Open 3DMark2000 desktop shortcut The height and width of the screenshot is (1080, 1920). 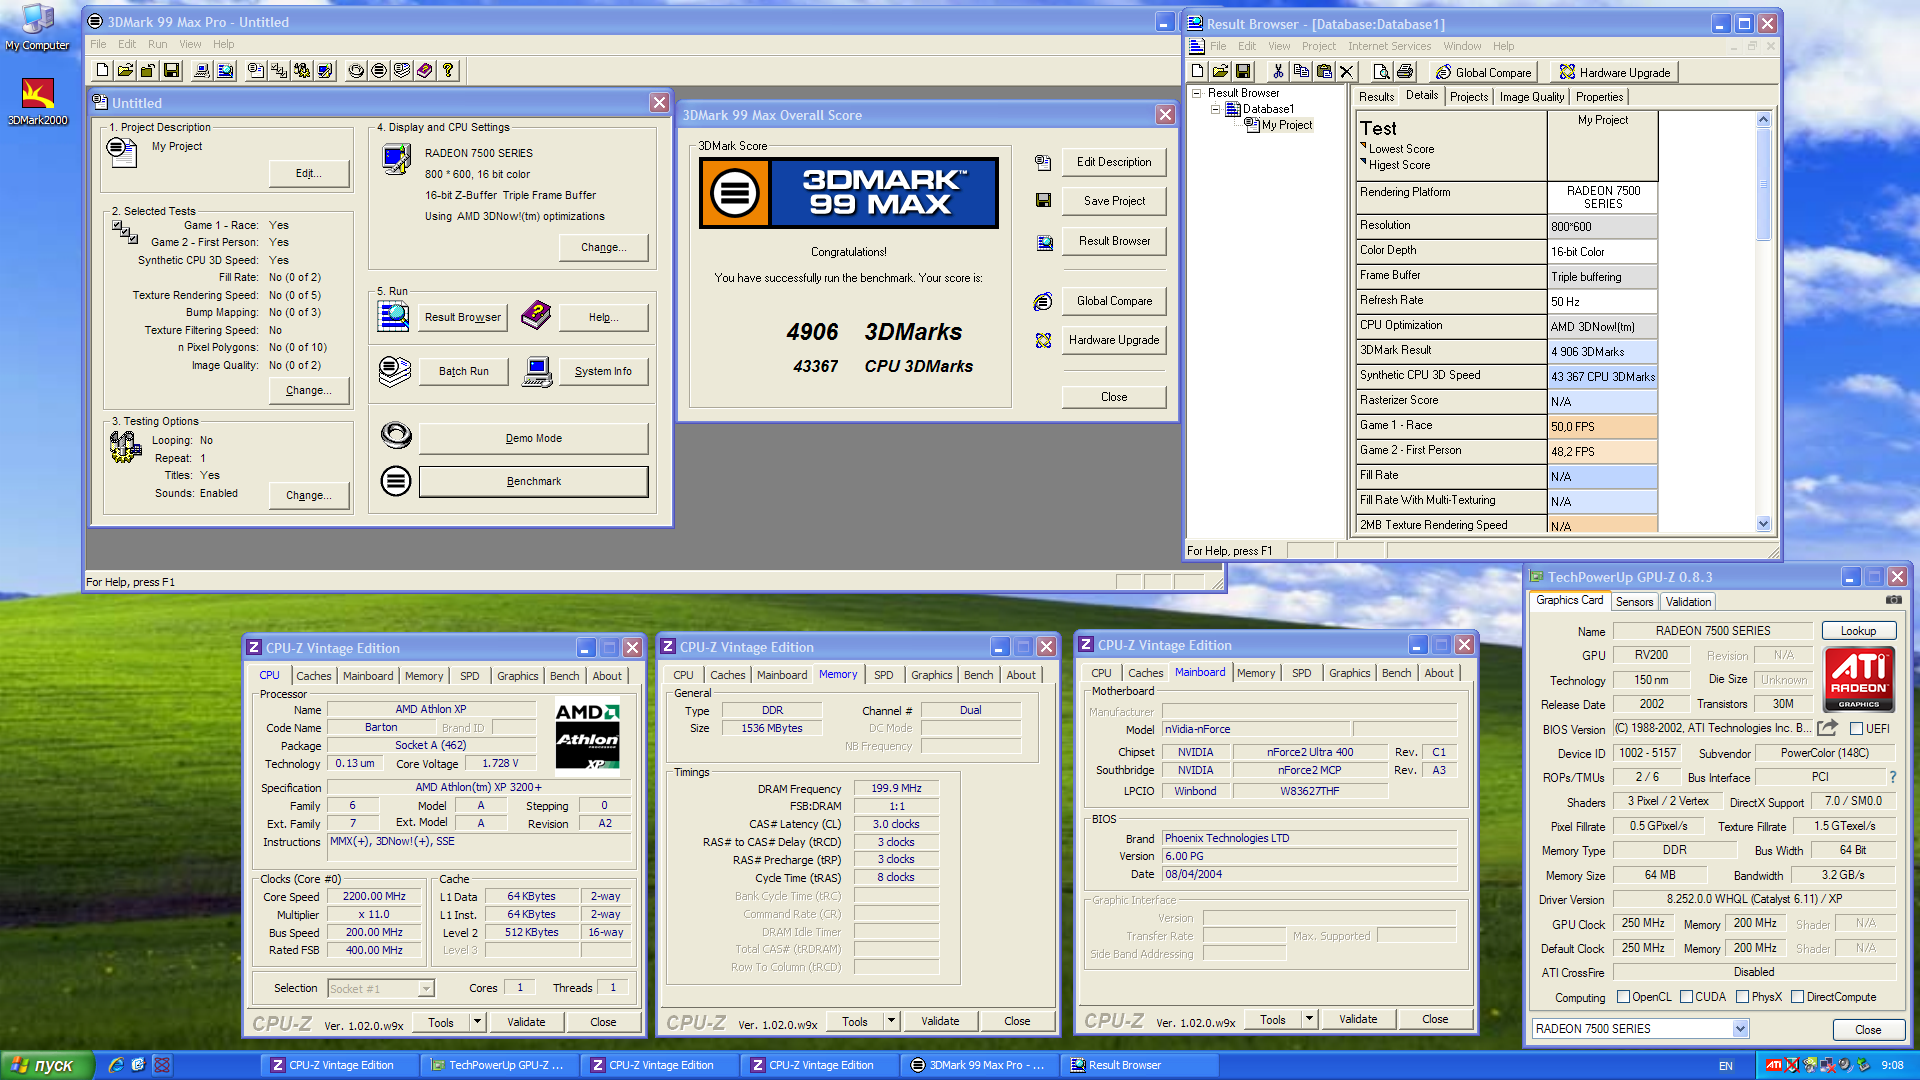38,102
